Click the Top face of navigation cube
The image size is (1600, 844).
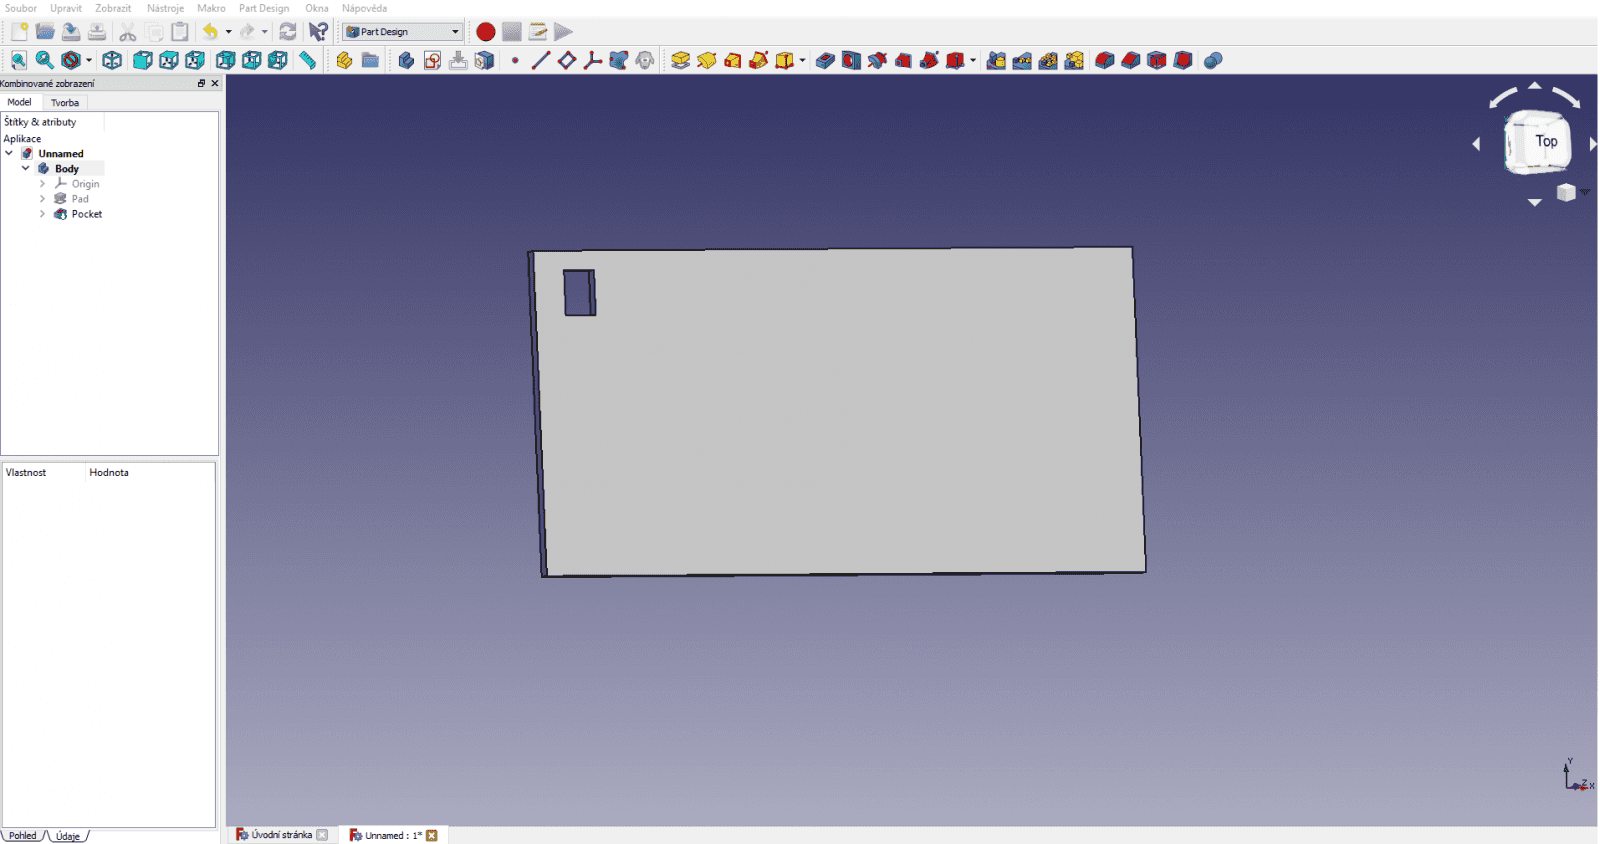1545,142
